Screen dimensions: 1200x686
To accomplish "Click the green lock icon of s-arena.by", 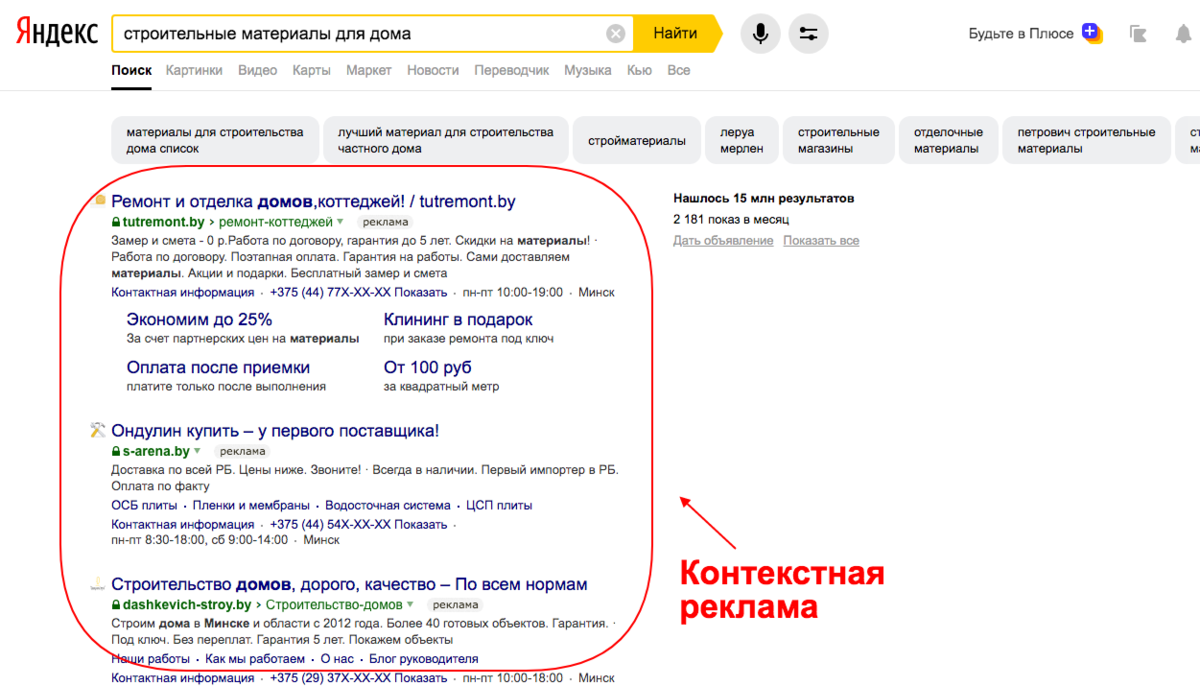I will [116, 452].
